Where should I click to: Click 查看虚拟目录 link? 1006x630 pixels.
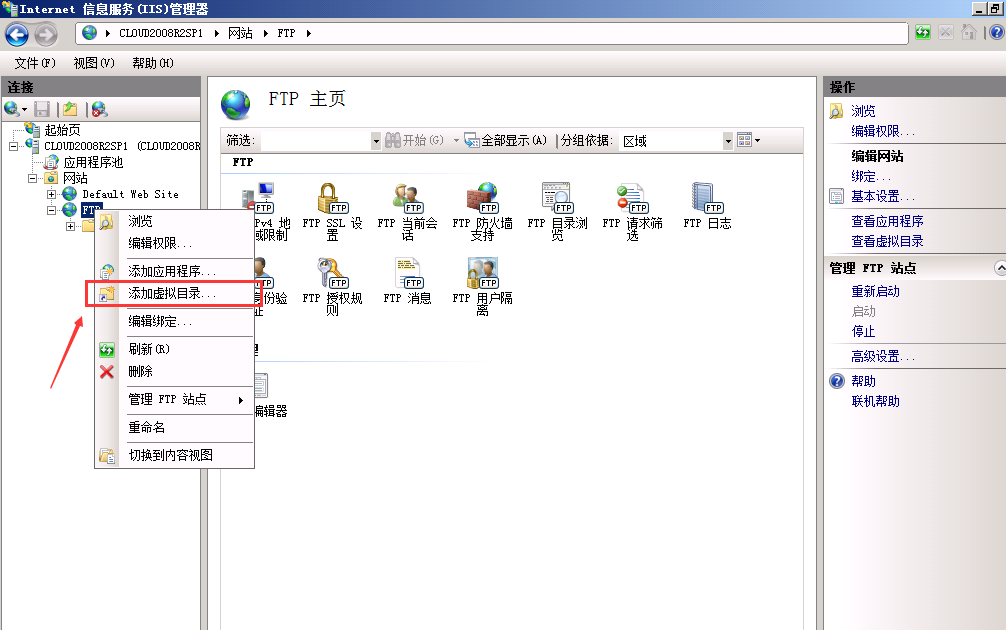(887, 241)
